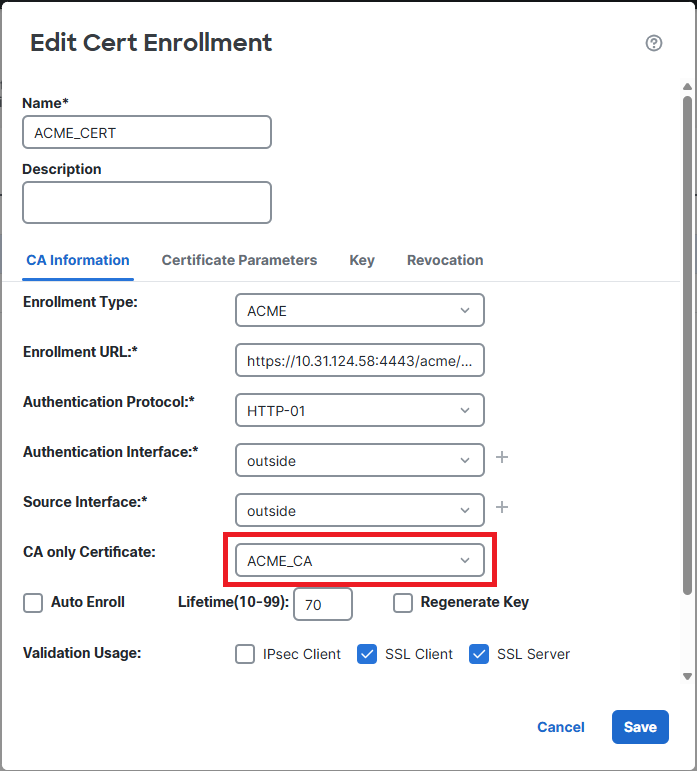Go to the Key tab

(362, 260)
